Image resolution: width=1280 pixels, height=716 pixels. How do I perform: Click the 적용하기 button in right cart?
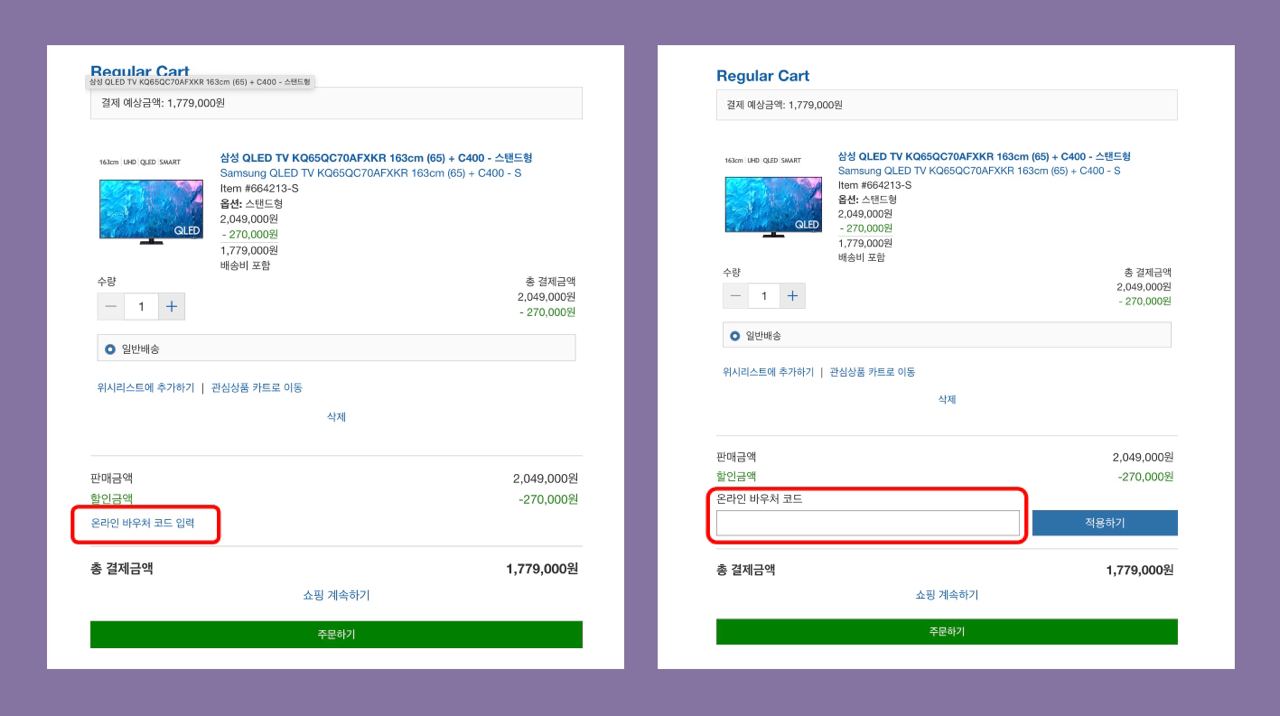pyautogui.click(x=1105, y=523)
